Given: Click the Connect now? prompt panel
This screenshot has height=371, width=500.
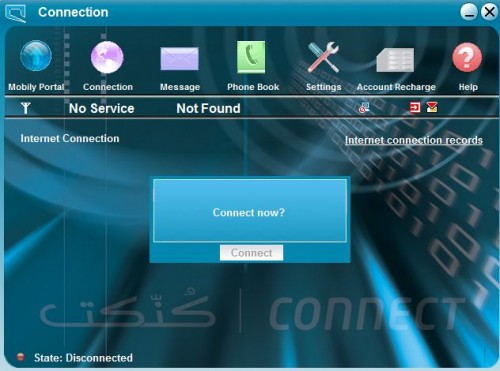Looking at the screenshot, I should pyautogui.click(x=250, y=211).
